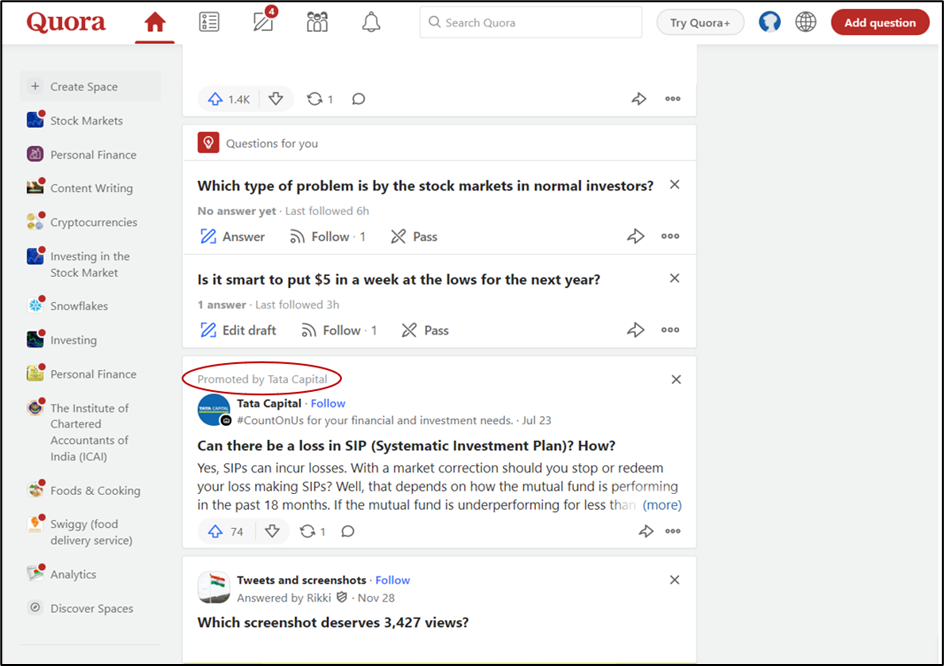944x666 pixels.
Task: Open more options for 1.4K upvotes post
Action: tap(672, 99)
